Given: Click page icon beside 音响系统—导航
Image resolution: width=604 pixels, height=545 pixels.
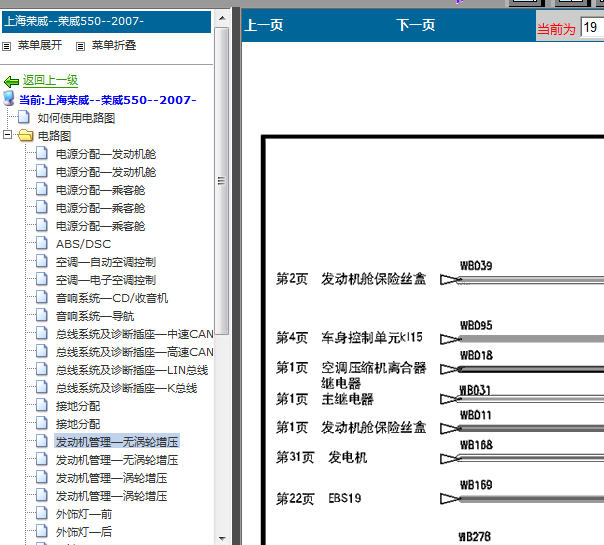Looking at the screenshot, I should 42,315.
